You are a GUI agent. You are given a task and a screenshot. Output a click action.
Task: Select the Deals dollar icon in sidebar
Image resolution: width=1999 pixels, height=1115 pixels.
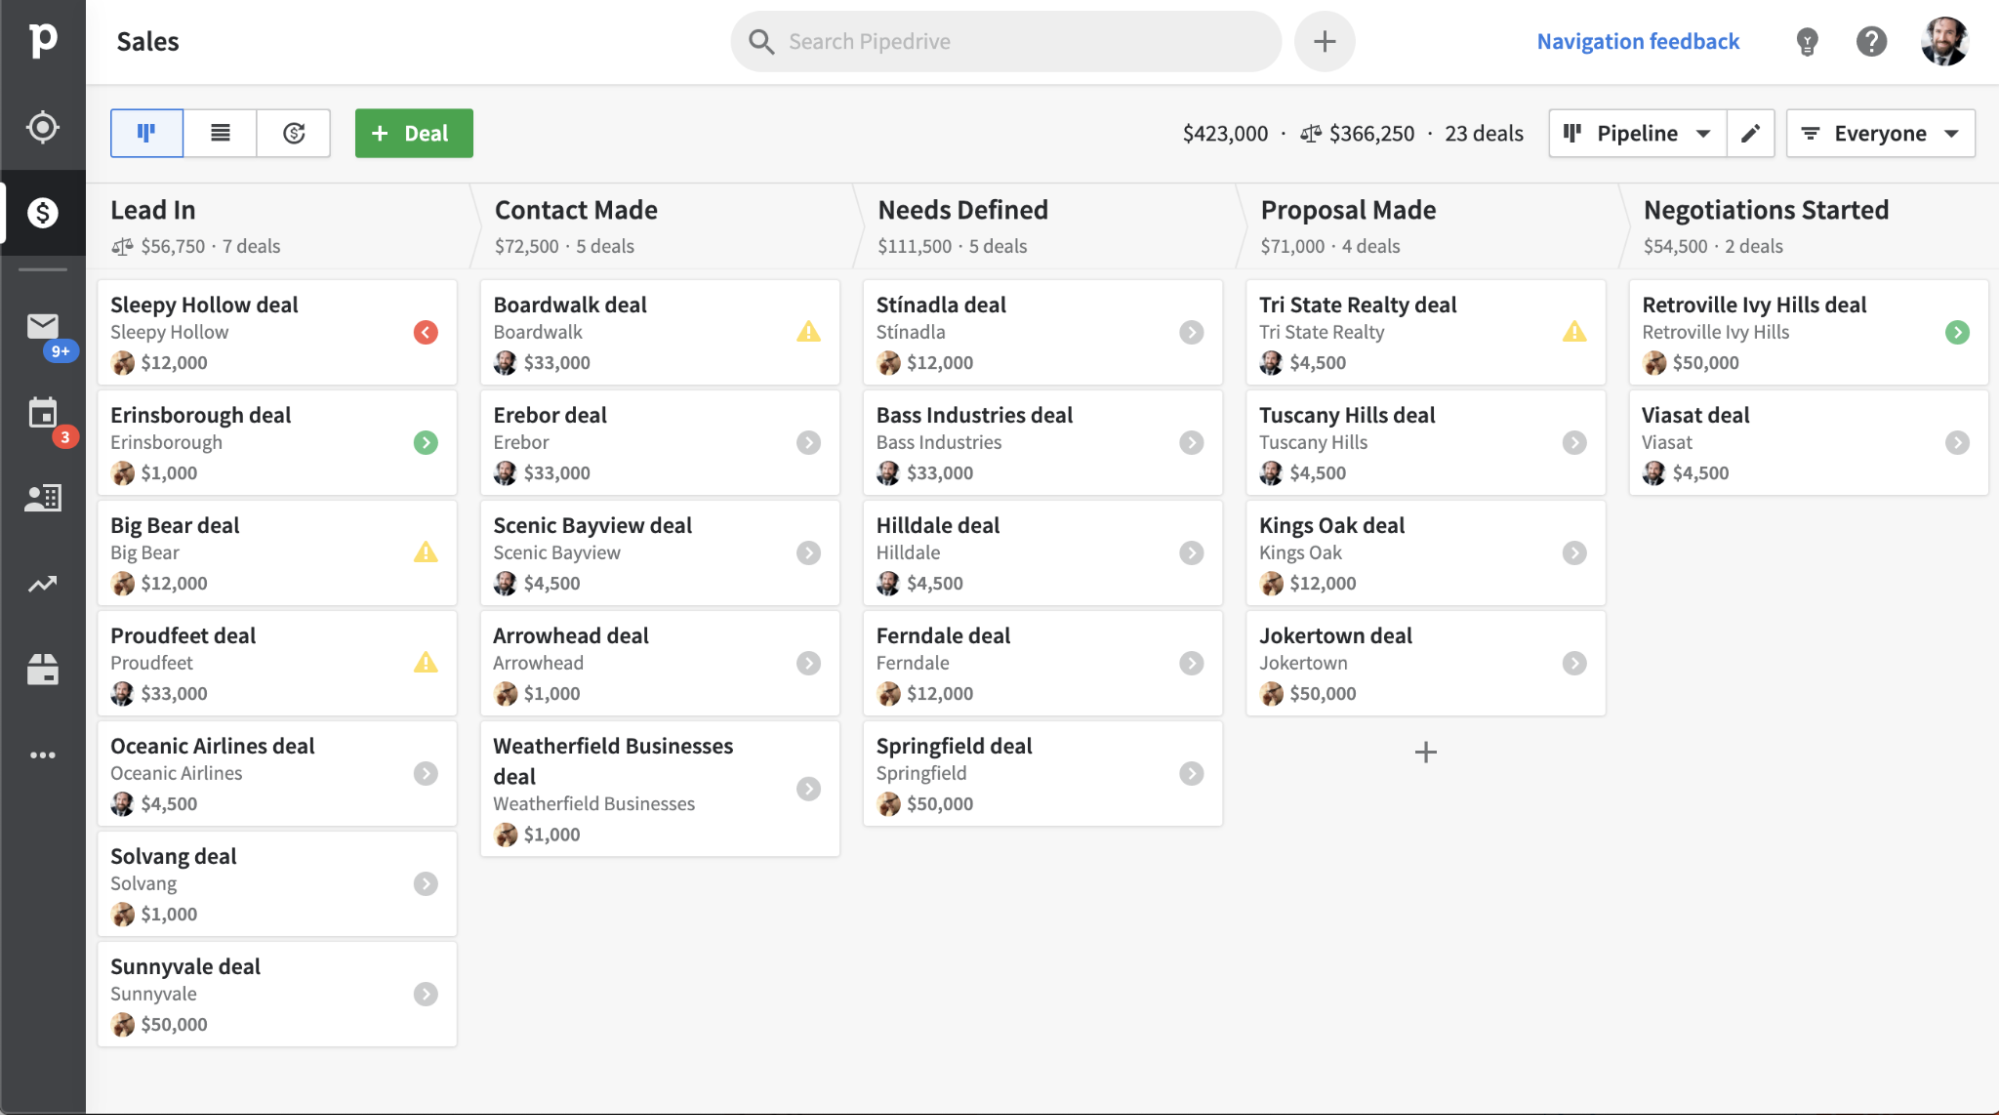42,212
